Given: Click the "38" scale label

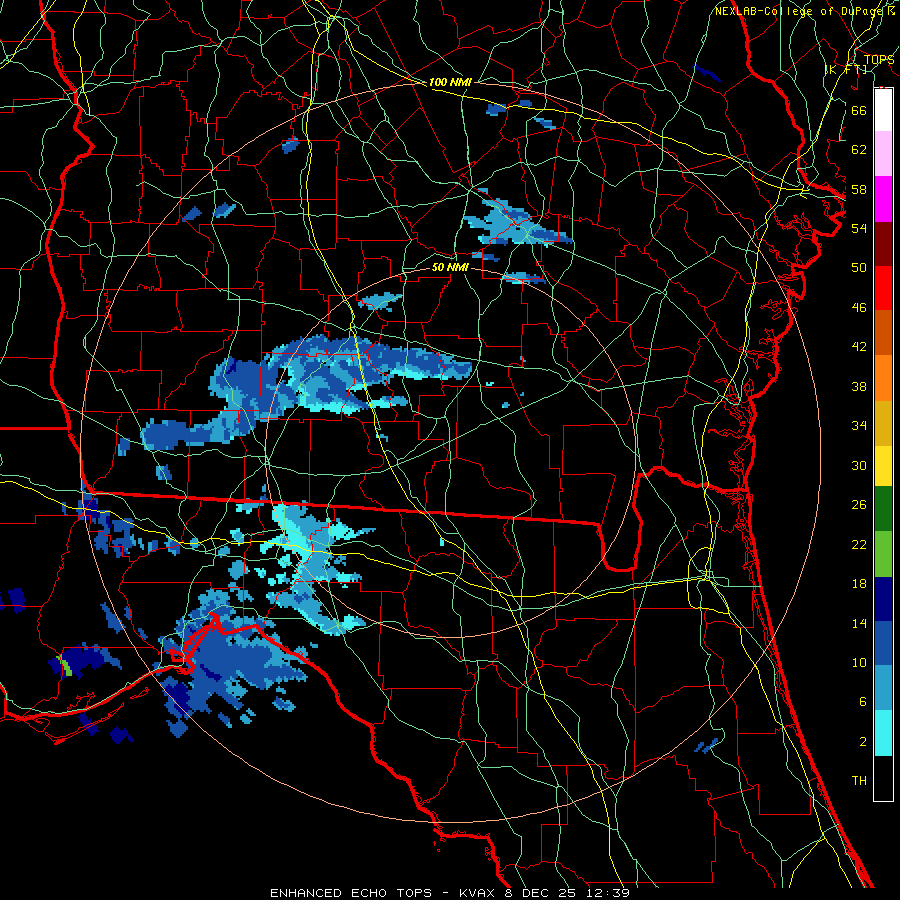Looking at the screenshot, I should point(859,386).
